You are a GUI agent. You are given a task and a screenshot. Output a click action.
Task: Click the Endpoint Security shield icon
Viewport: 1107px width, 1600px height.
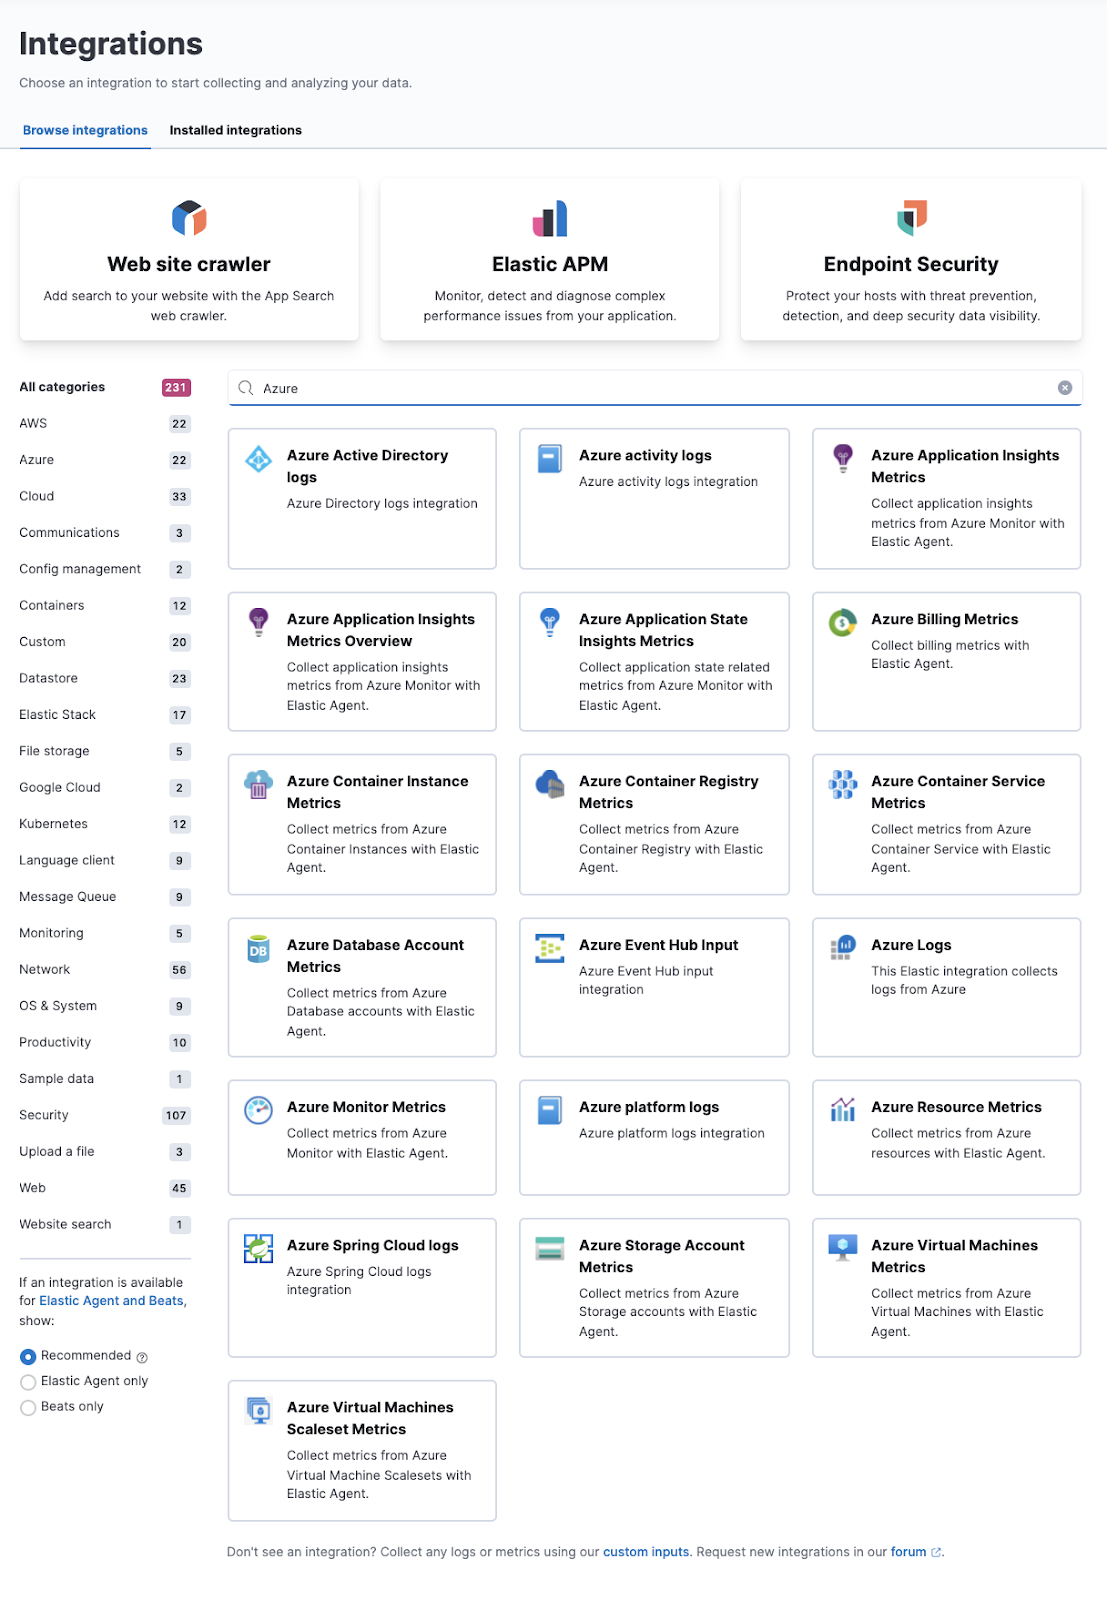tap(911, 218)
